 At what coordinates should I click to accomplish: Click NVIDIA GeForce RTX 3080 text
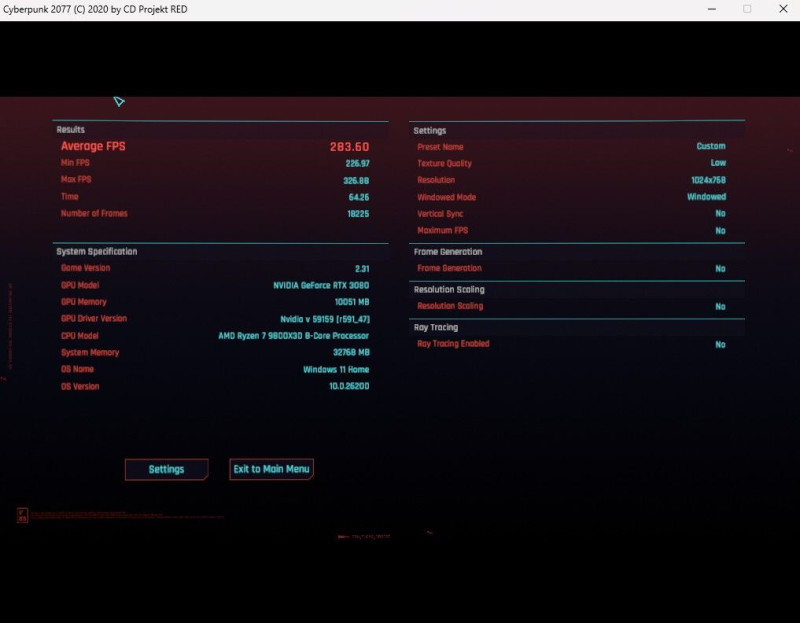coord(321,285)
